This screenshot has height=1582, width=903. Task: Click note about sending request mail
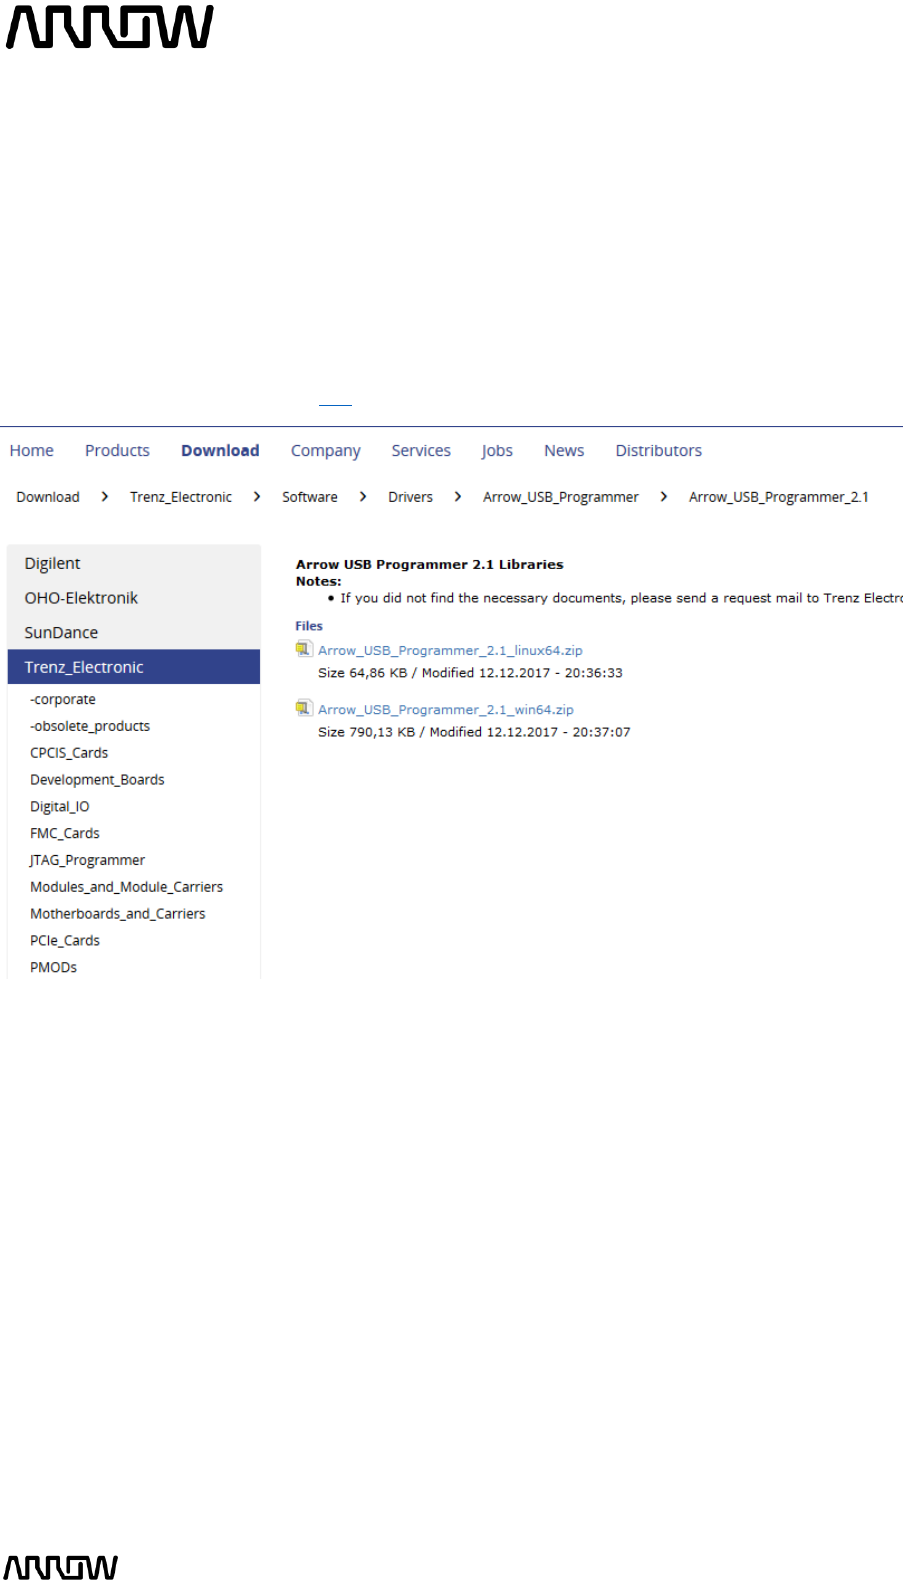pyautogui.click(x=621, y=598)
